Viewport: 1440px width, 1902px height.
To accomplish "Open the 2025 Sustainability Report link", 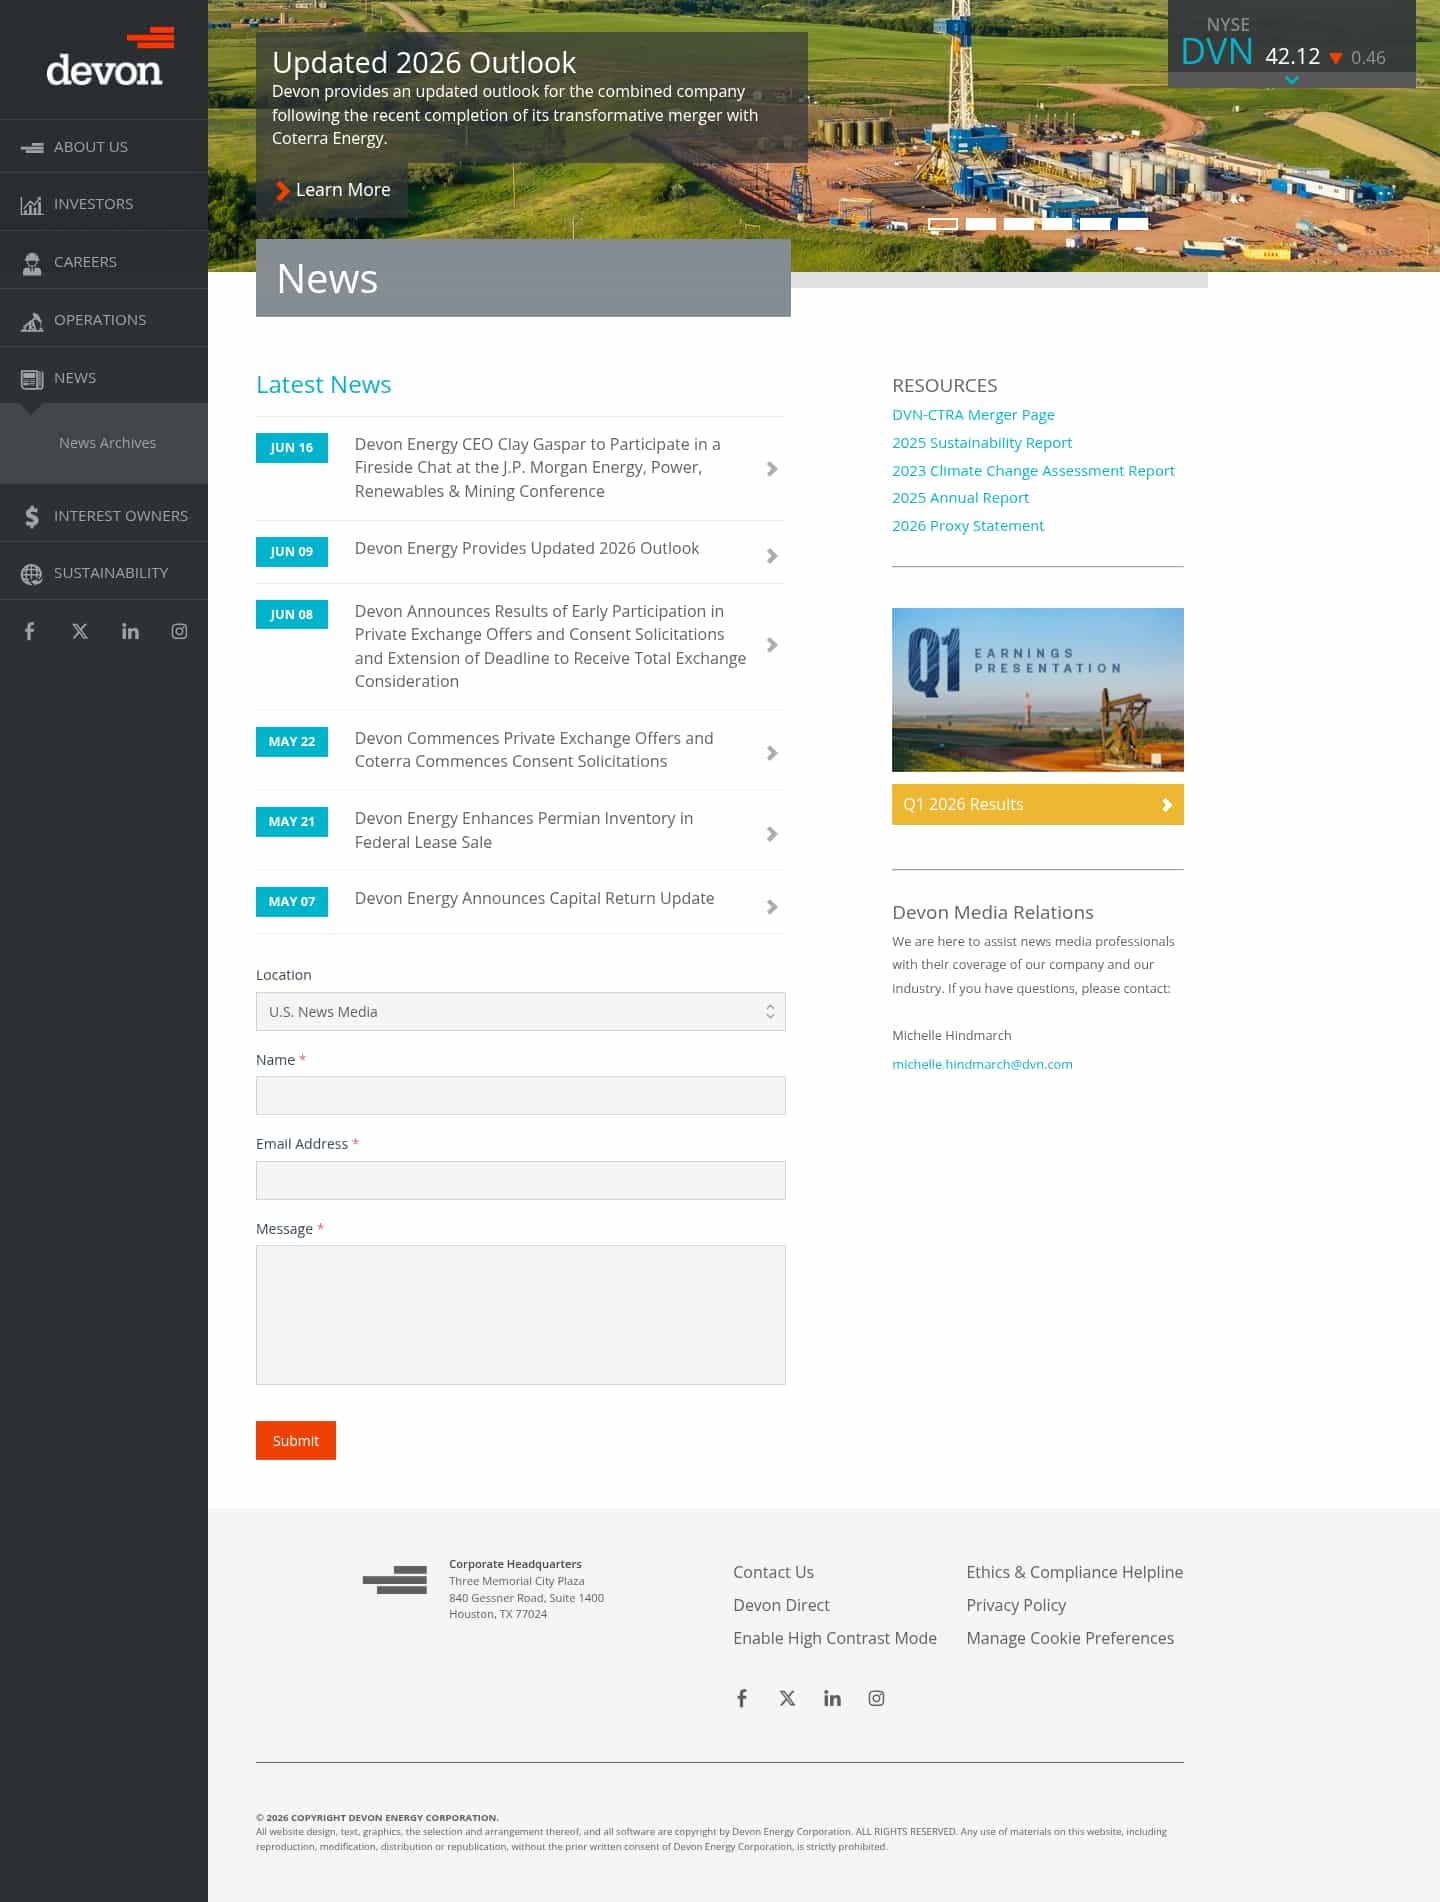I will (982, 443).
